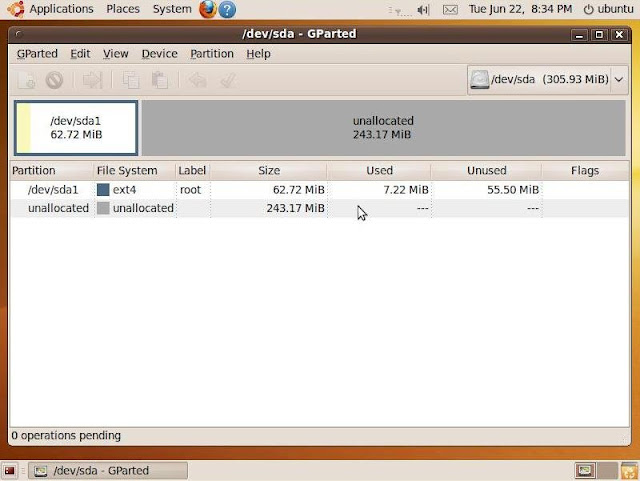Image resolution: width=640 pixels, height=481 pixels.
Task: Click the 55.50 MiB unused cell
Action: coord(513,190)
